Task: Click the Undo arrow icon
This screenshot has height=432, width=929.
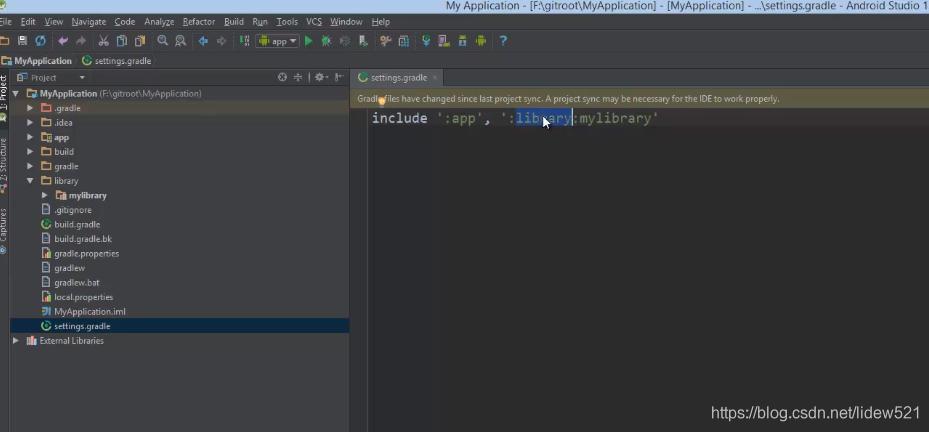Action: [x=63, y=41]
